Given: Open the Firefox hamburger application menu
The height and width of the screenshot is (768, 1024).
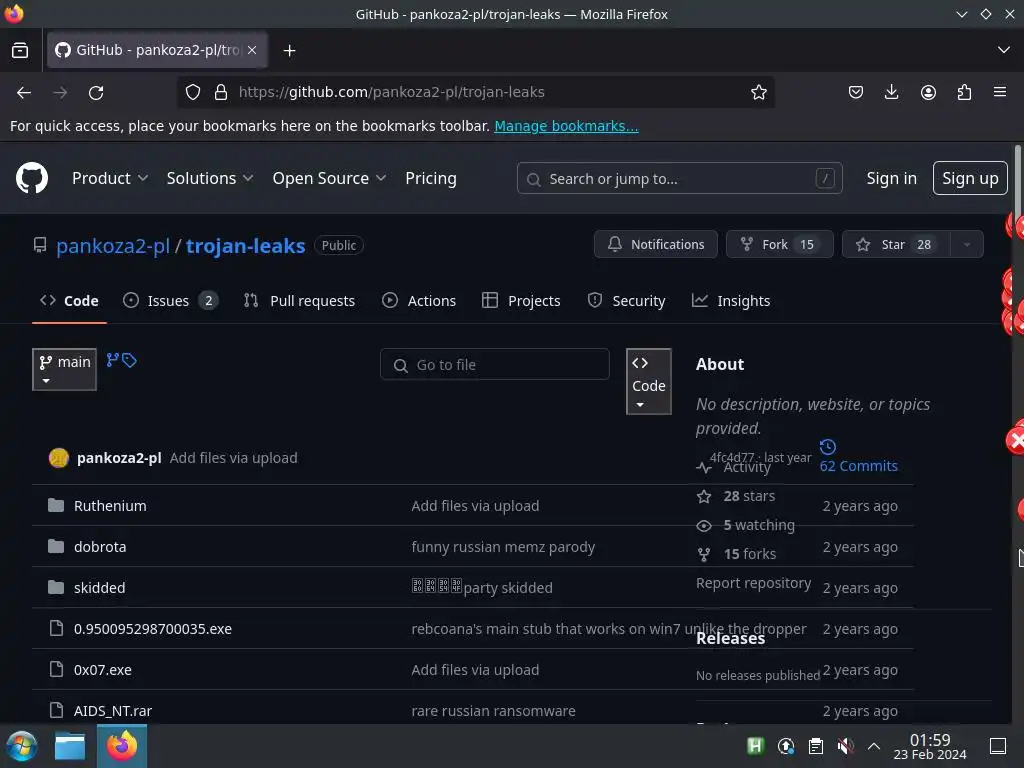Looking at the screenshot, I should pos(1000,92).
